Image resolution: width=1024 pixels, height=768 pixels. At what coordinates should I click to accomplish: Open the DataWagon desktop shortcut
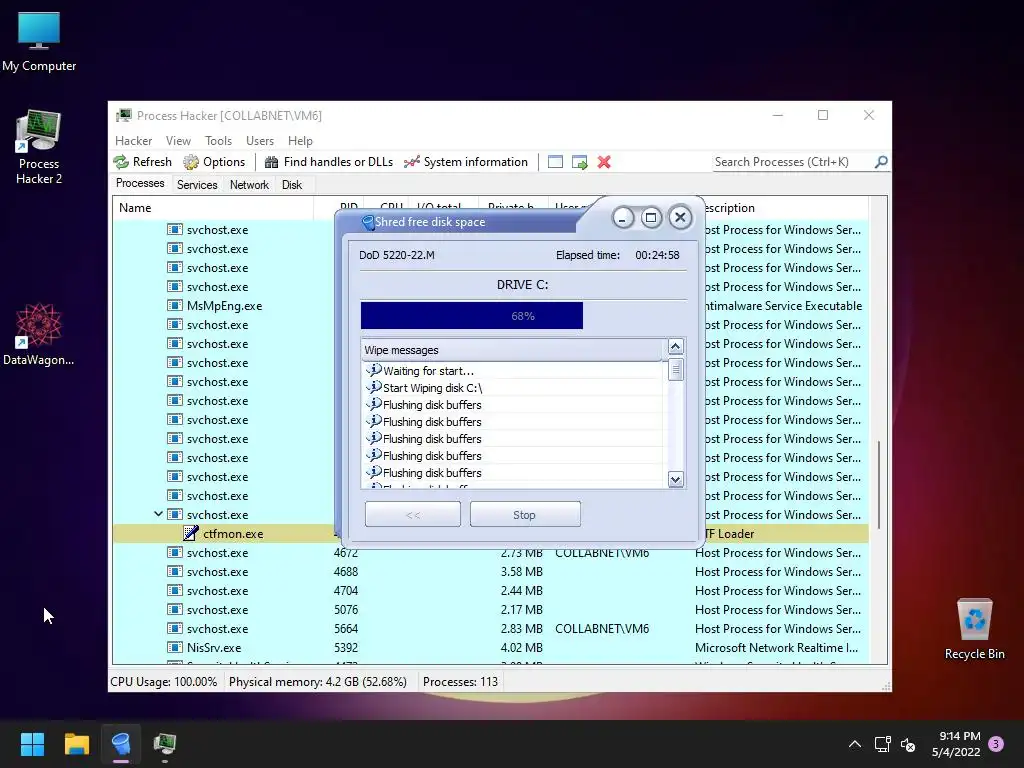(39, 334)
